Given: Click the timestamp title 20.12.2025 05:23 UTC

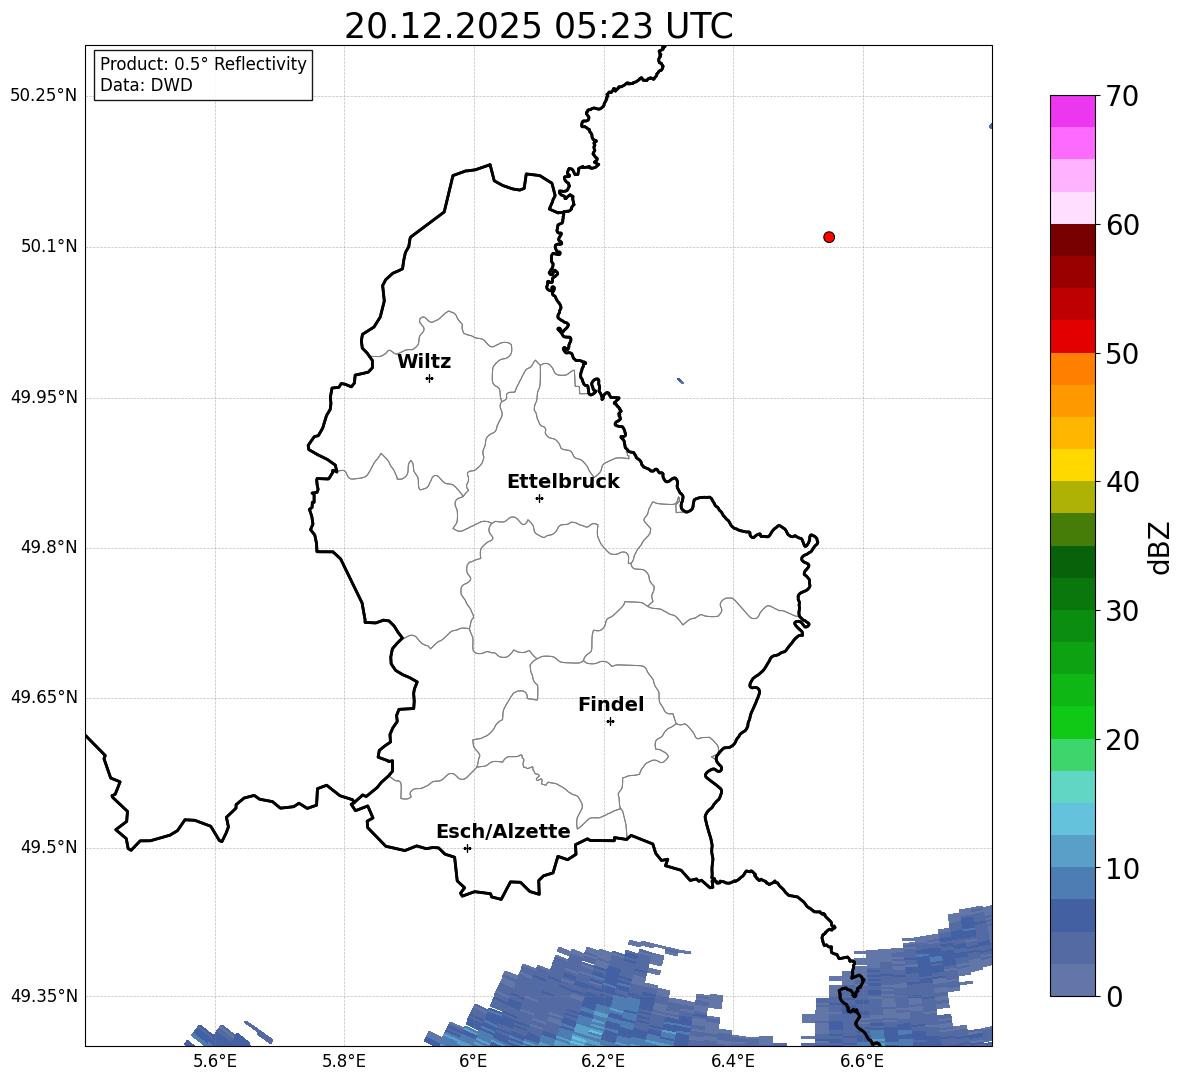Looking at the screenshot, I should pyautogui.click(x=538, y=26).
